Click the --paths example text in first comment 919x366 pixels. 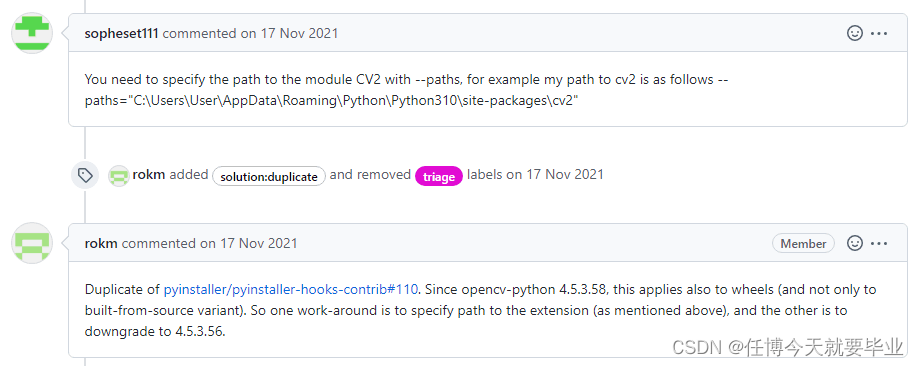(332, 100)
